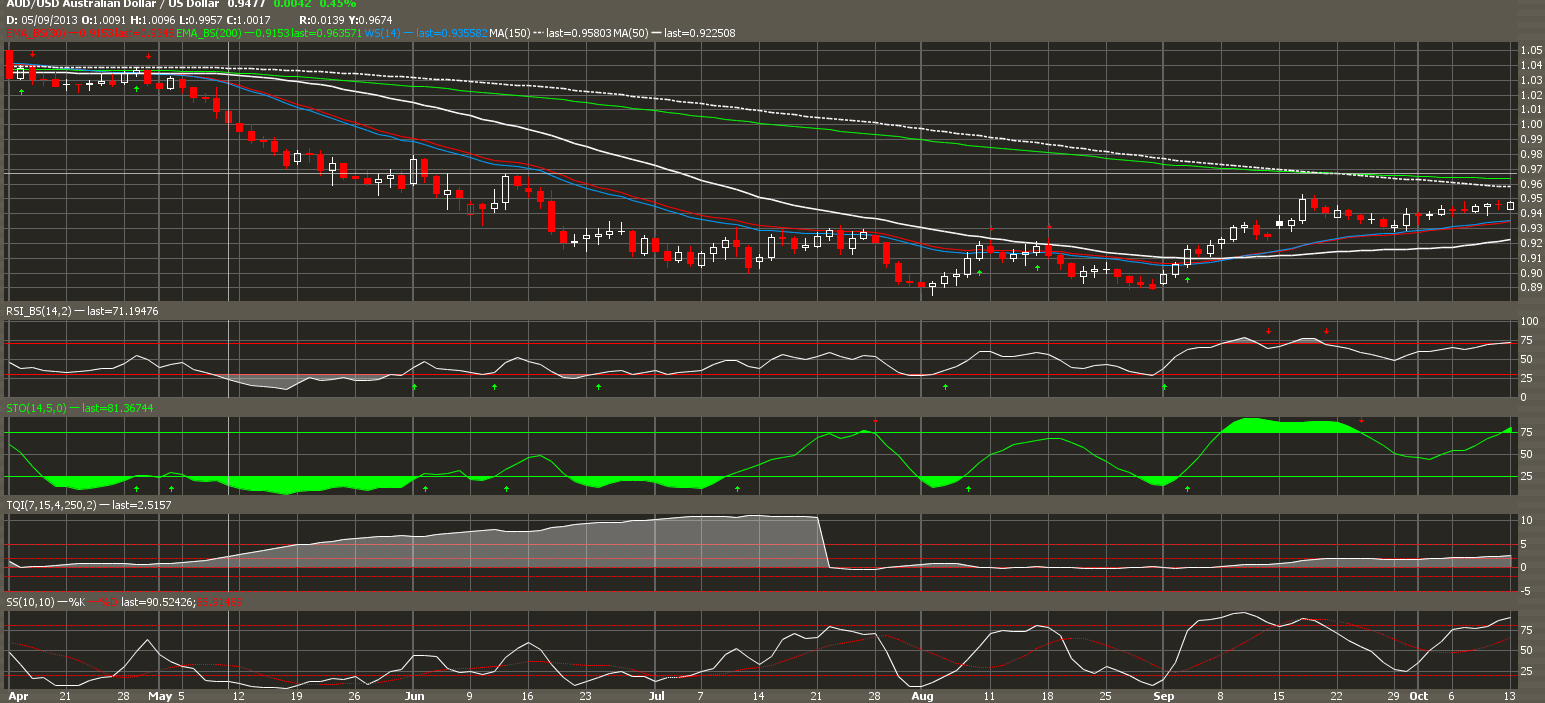The image size is (1545, 703).
Task: Toggle the EMA_BS(200) legend entry
Action: (x=208, y=32)
